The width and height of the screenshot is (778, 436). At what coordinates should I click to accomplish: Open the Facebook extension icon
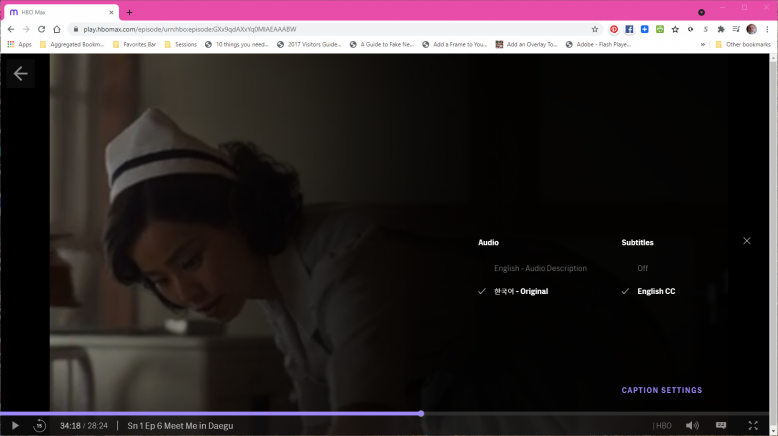click(x=629, y=29)
